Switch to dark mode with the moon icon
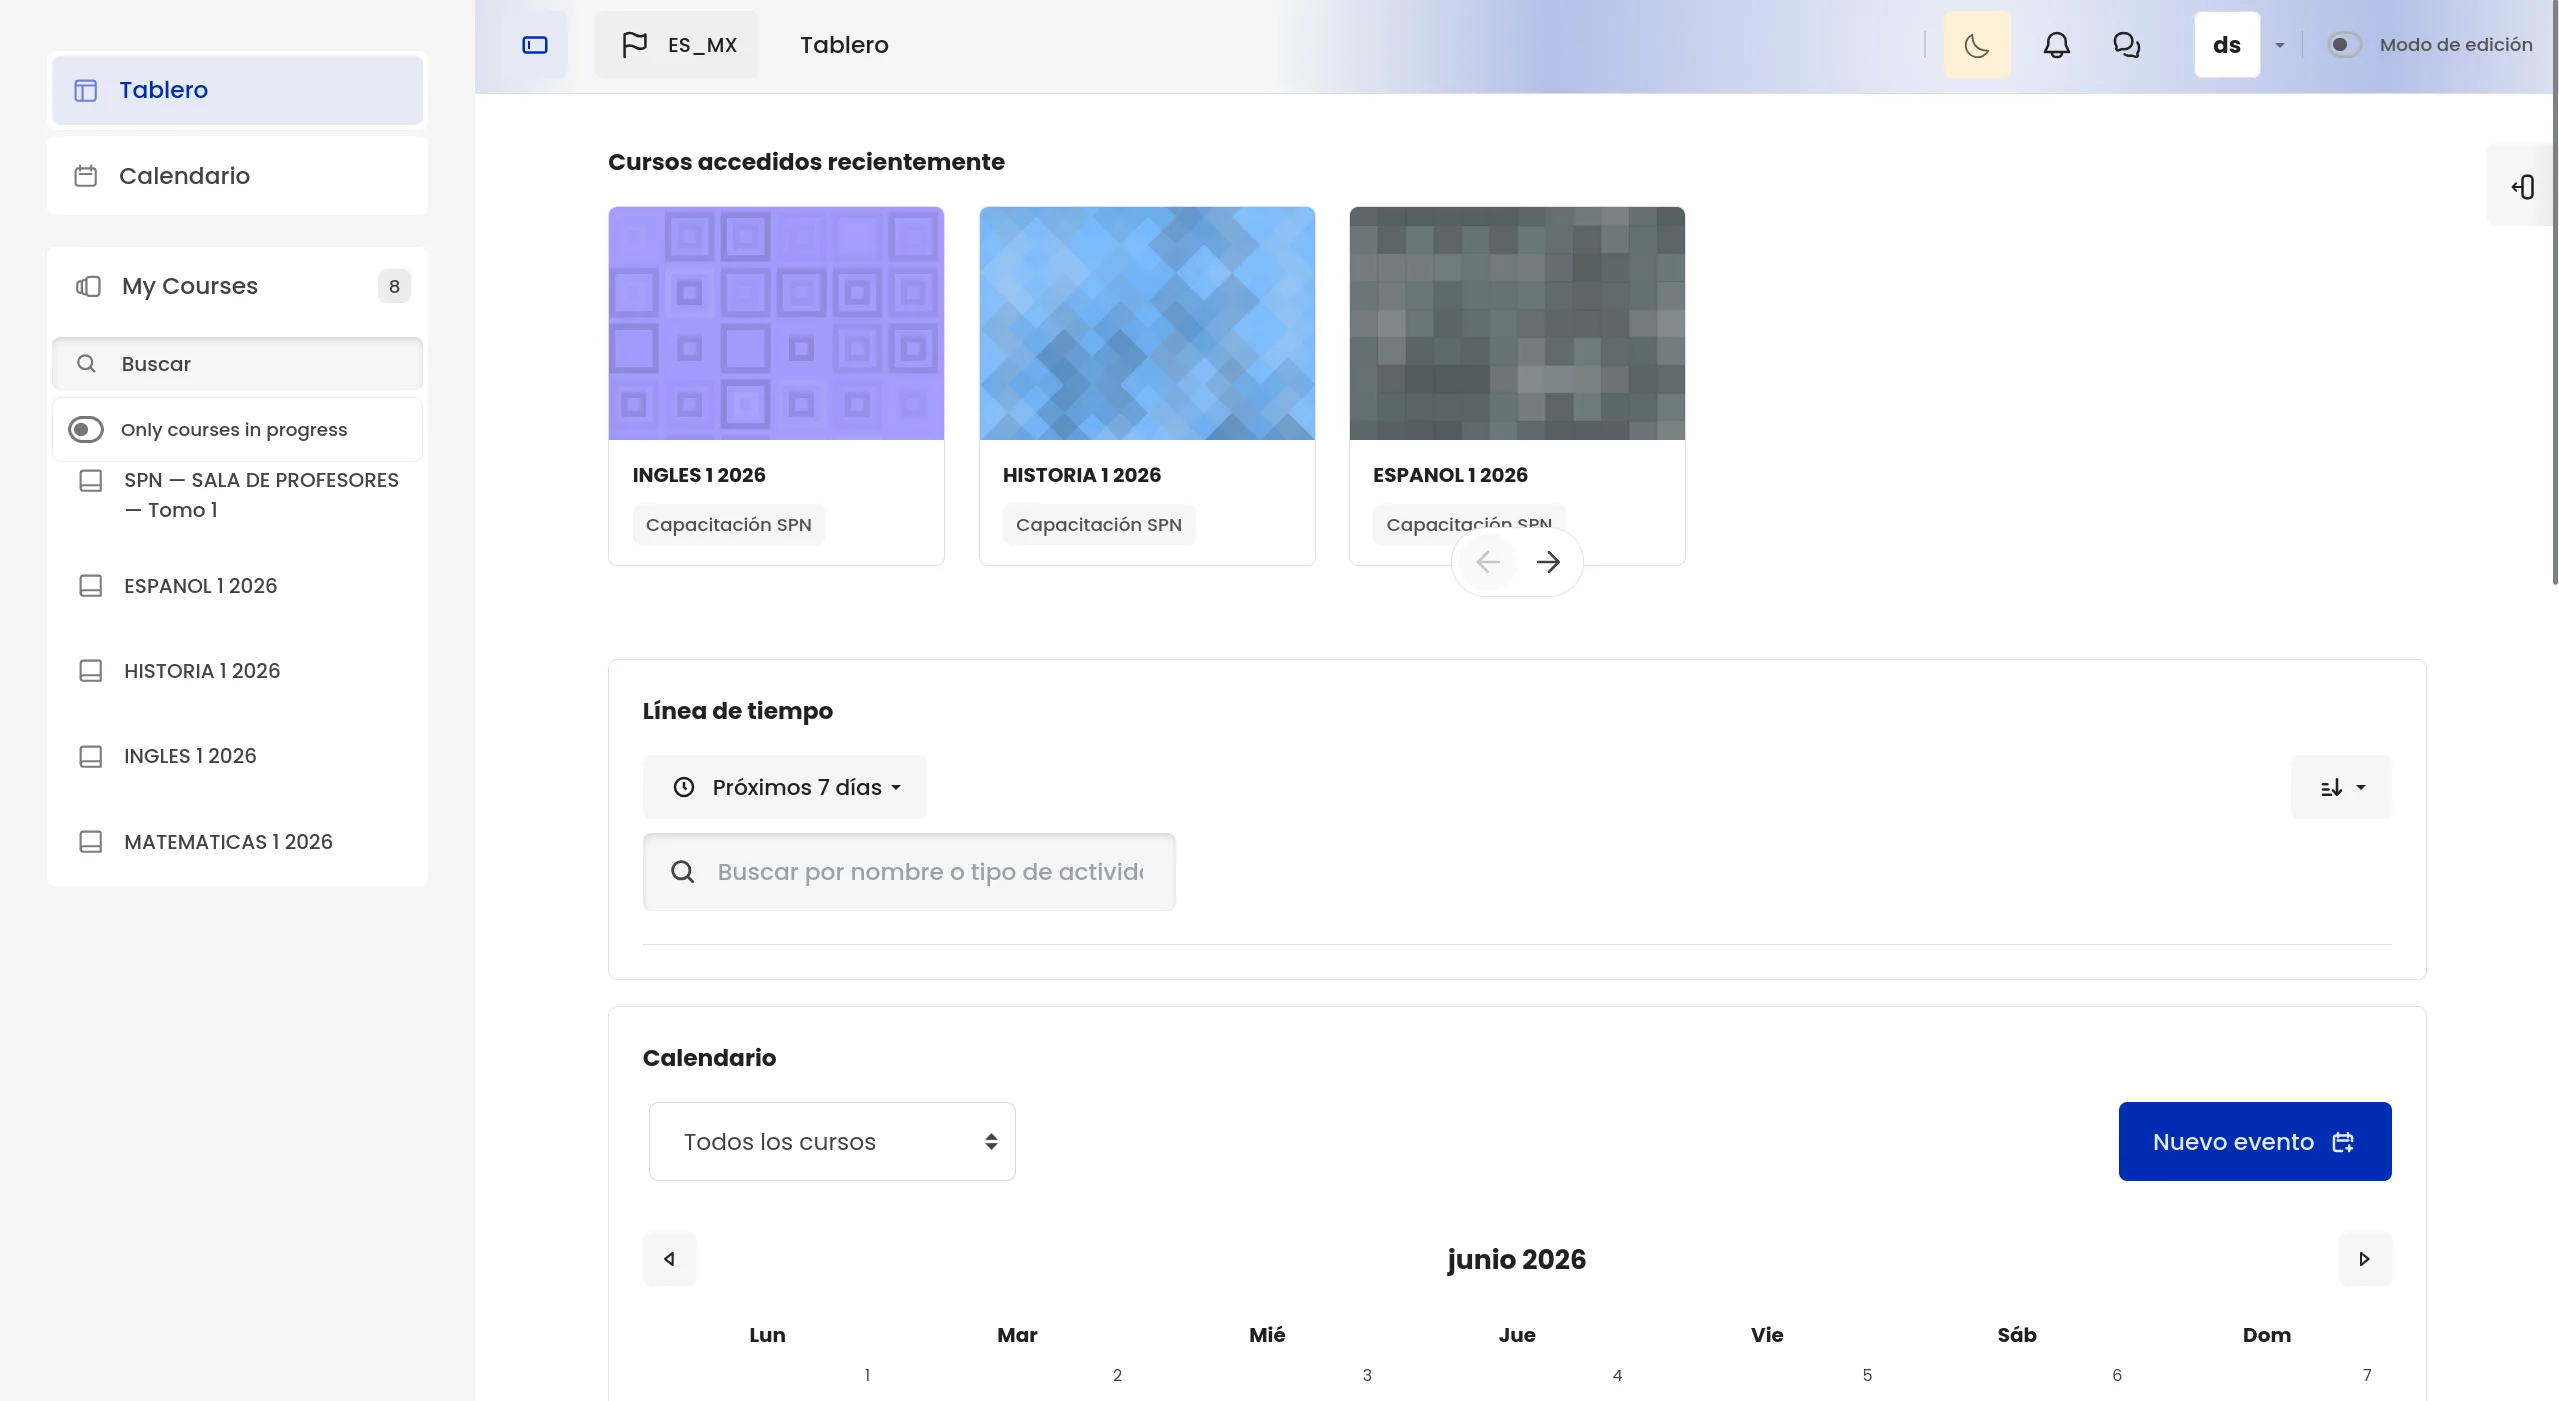 click(1976, 45)
